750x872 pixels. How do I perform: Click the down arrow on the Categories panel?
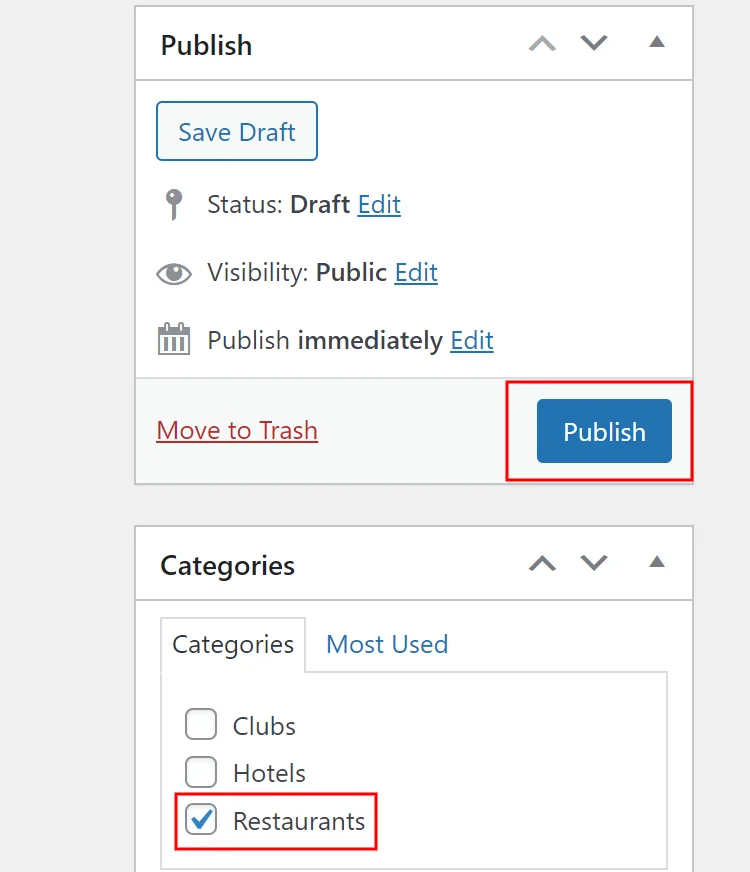pyautogui.click(x=593, y=563)
